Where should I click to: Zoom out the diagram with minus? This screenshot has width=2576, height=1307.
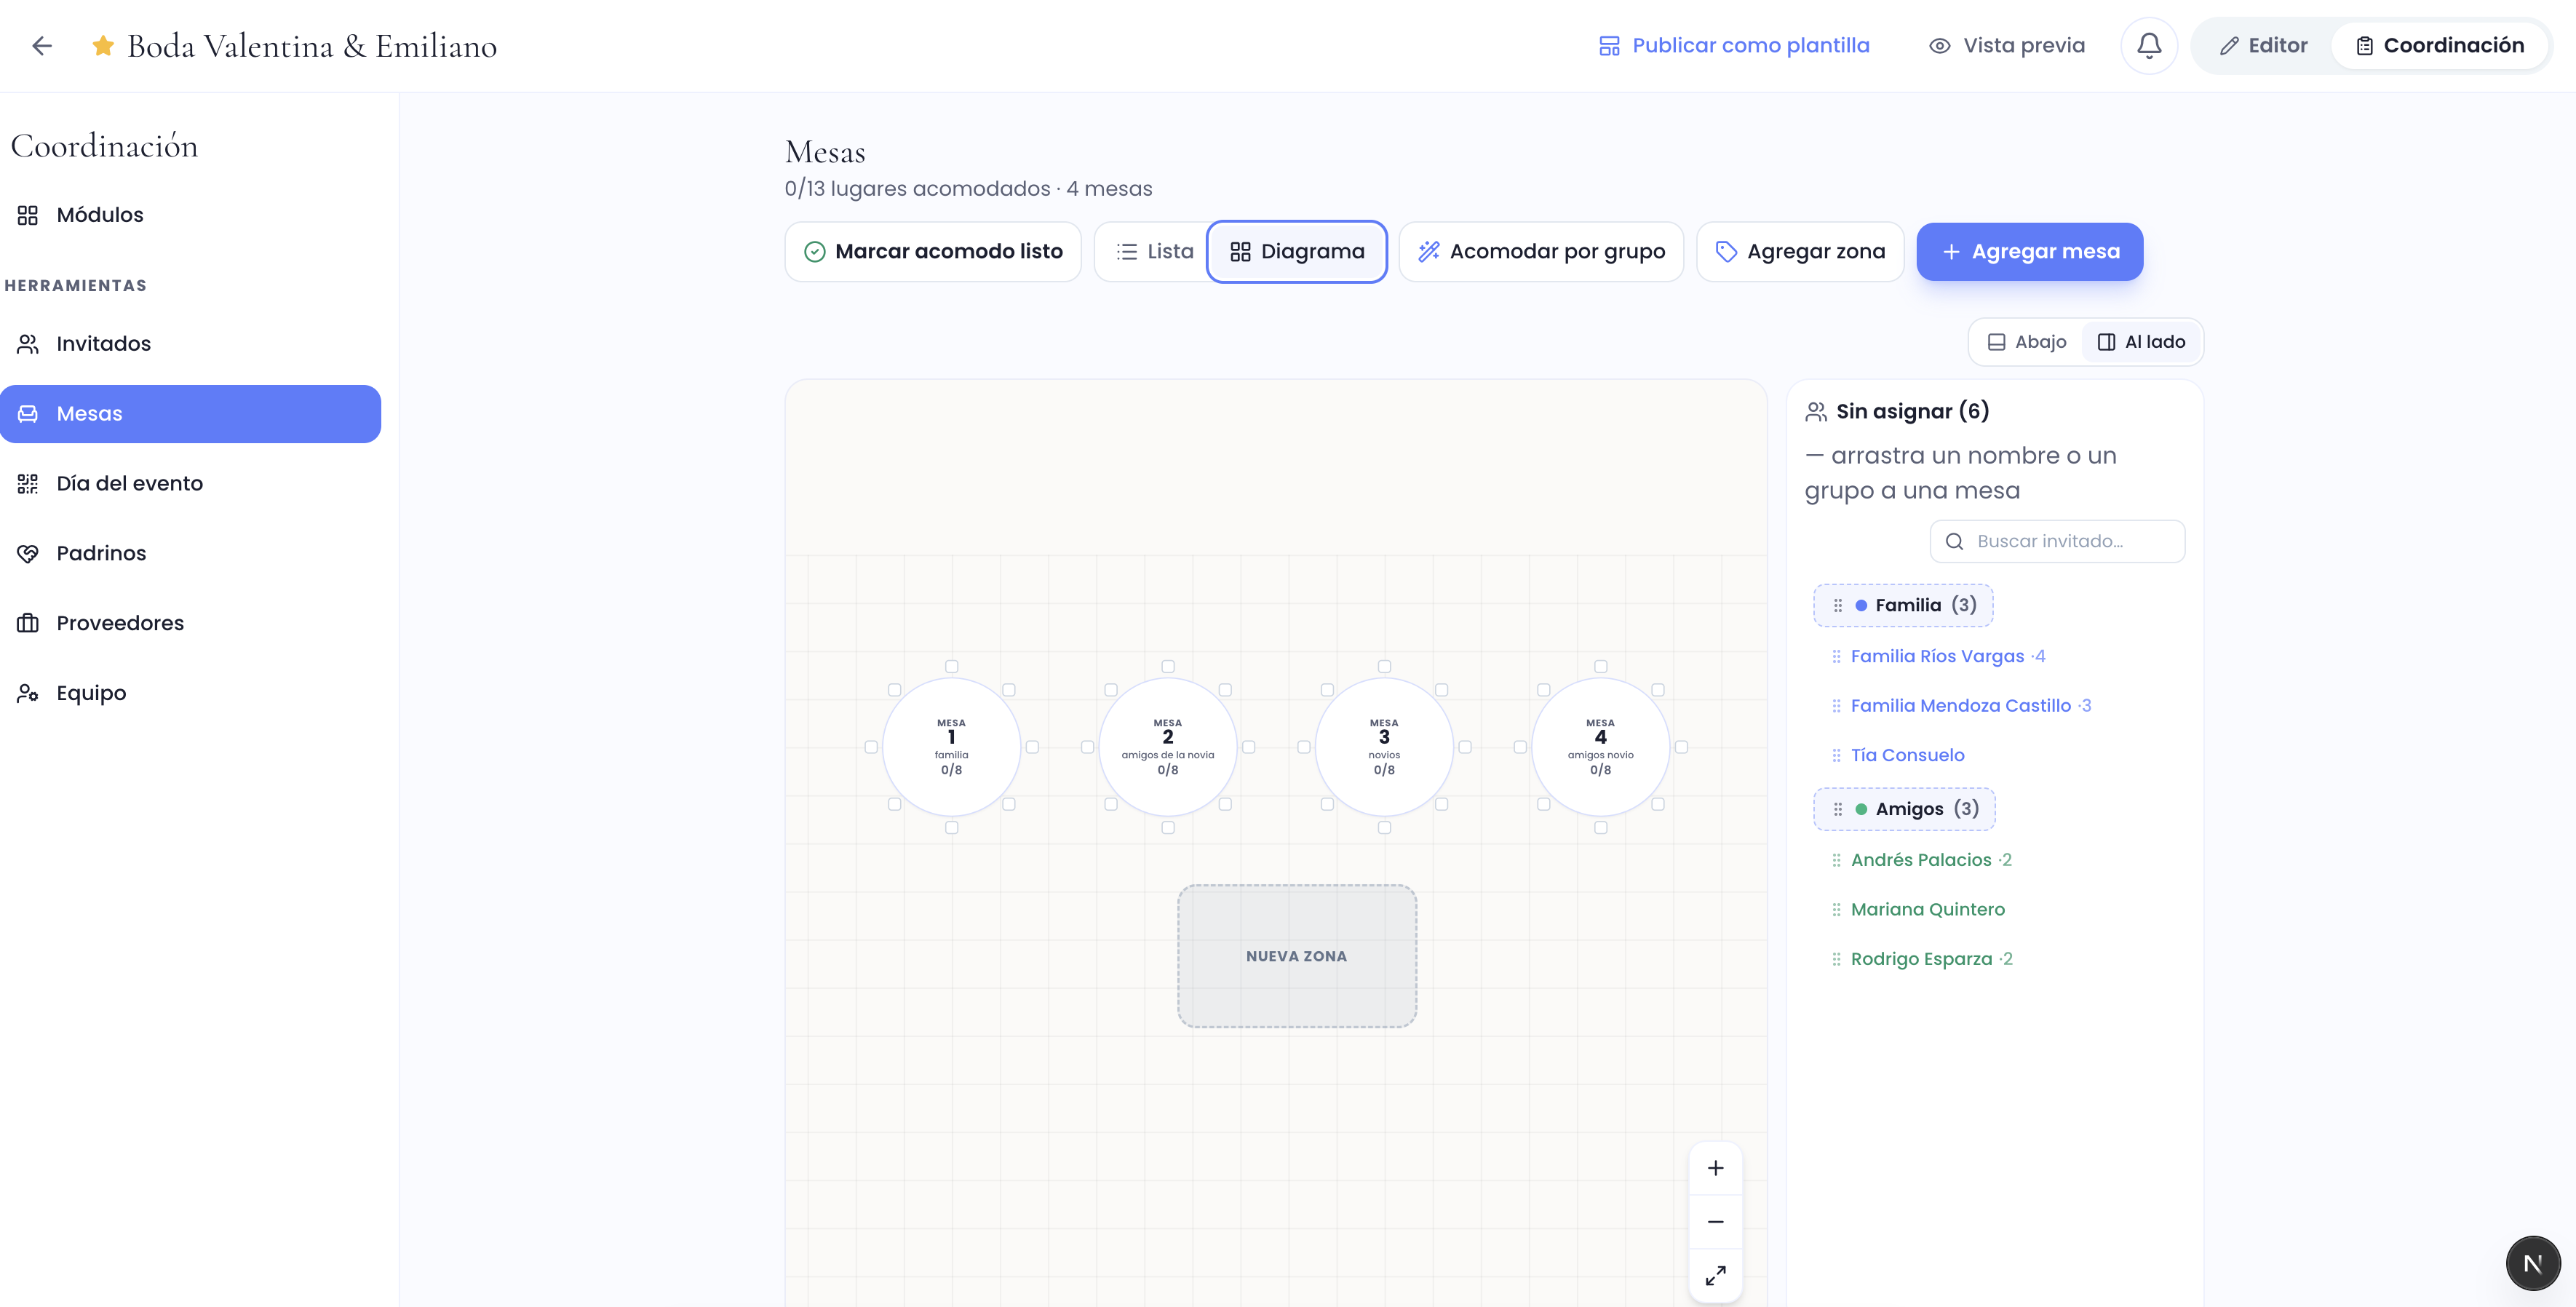[1715, 1222]
